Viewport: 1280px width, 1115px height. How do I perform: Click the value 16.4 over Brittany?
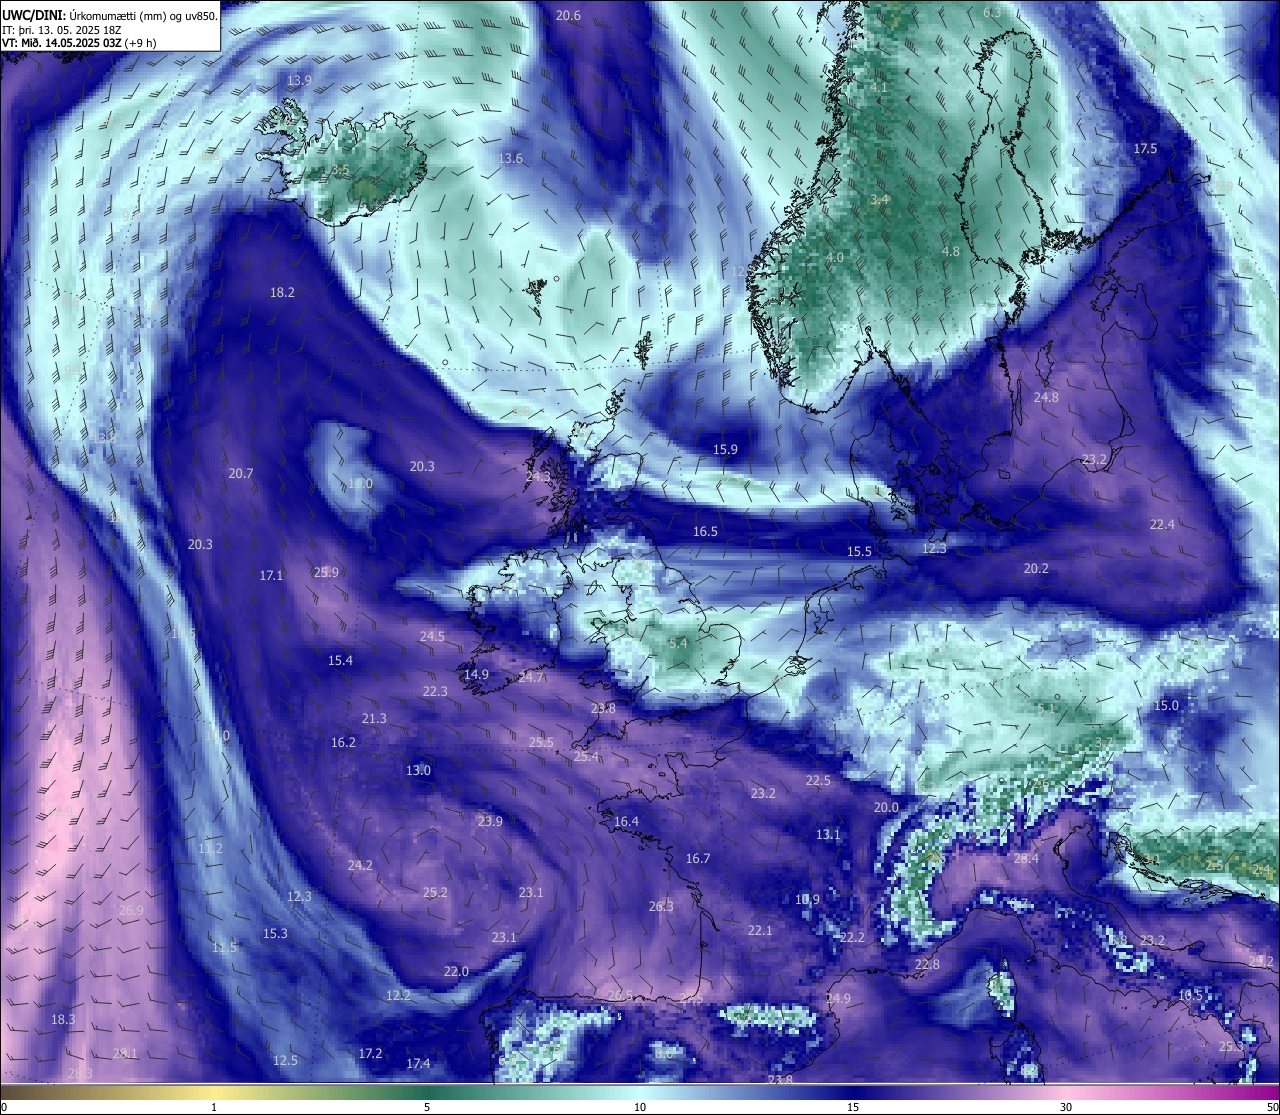click(626, 821)
